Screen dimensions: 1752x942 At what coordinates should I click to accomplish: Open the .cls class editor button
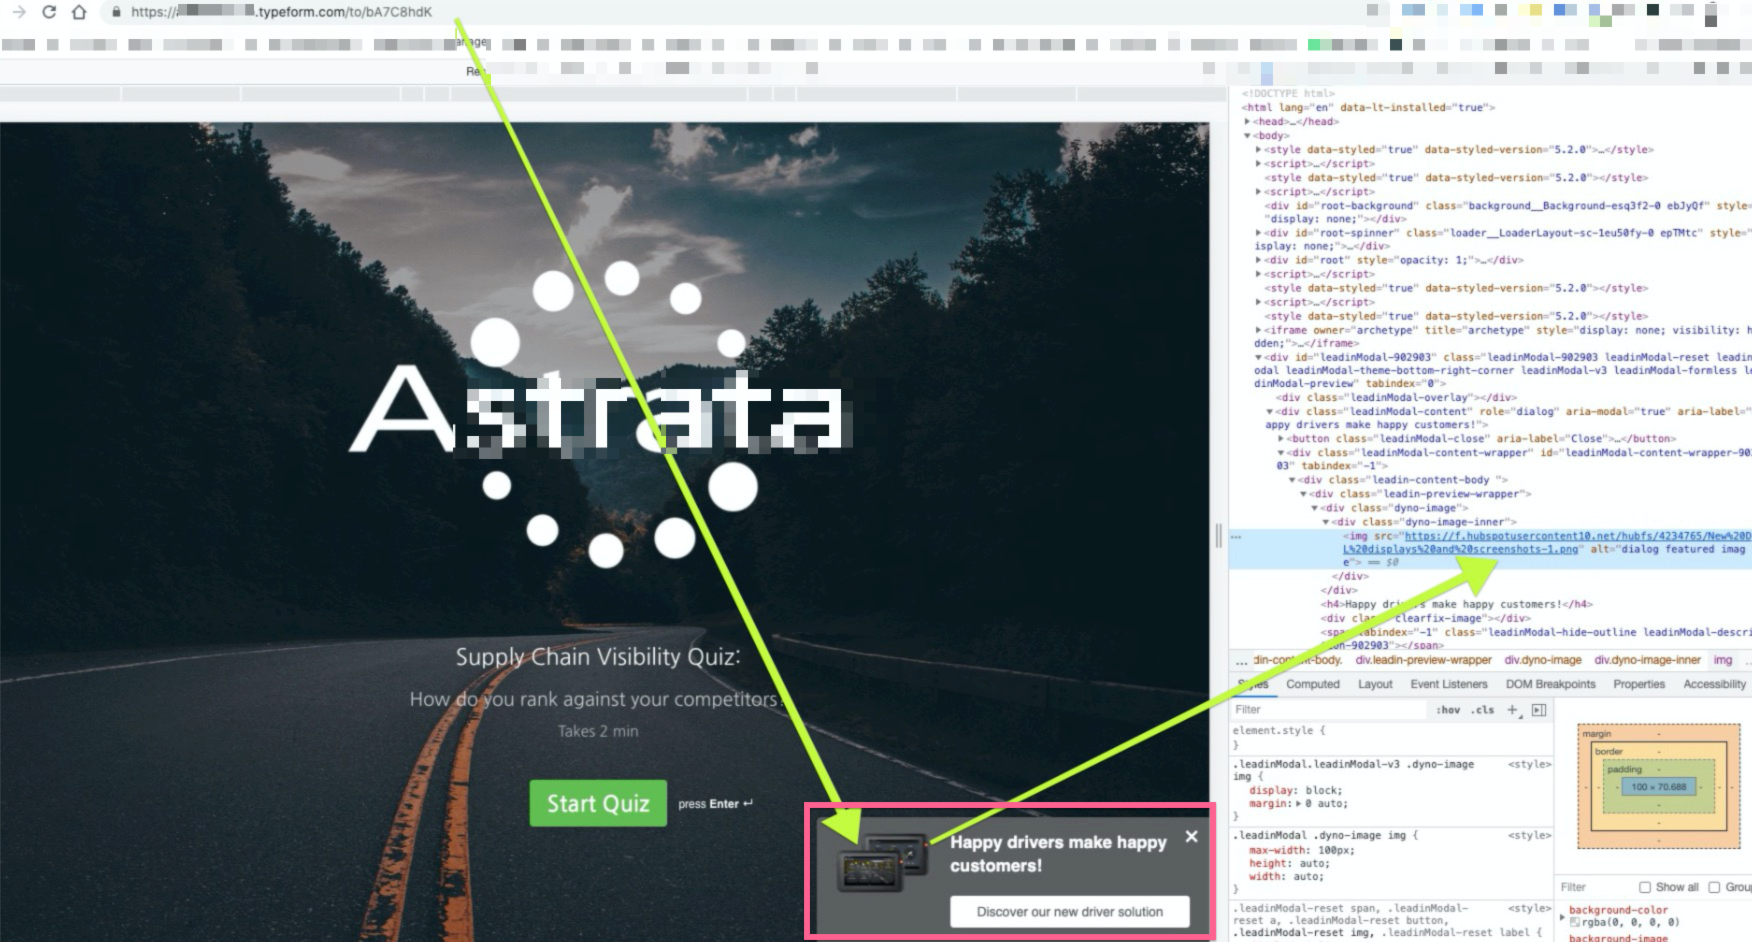click(1484, 710)
